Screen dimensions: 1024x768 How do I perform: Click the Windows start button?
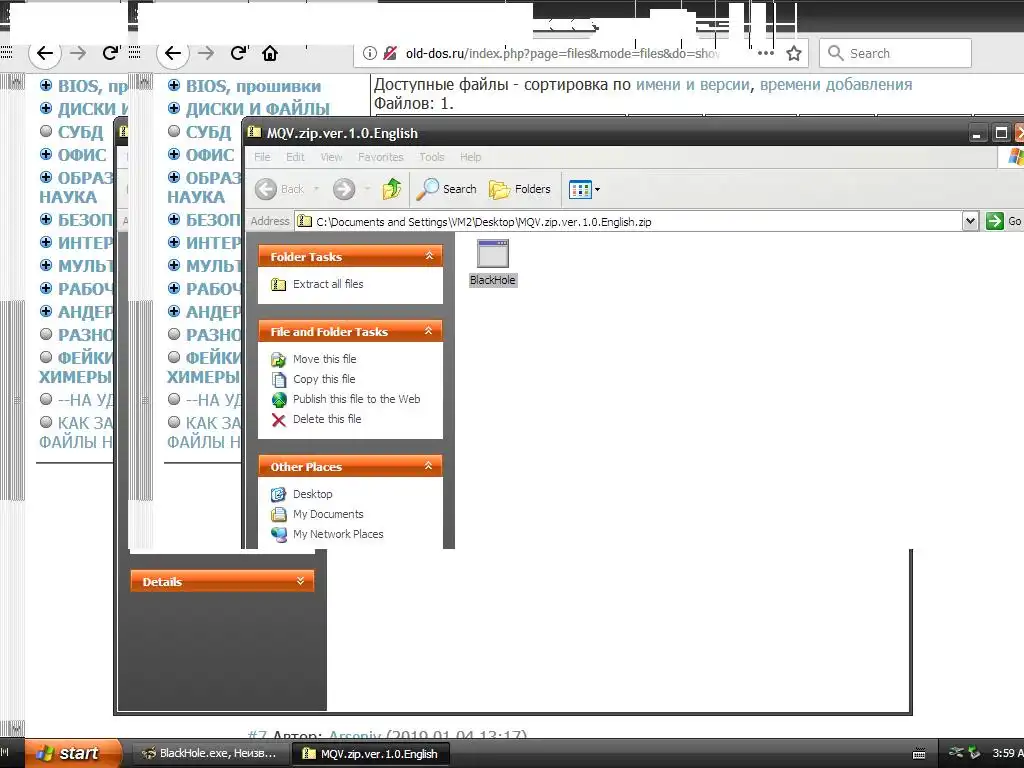click(x=73, y=753)
